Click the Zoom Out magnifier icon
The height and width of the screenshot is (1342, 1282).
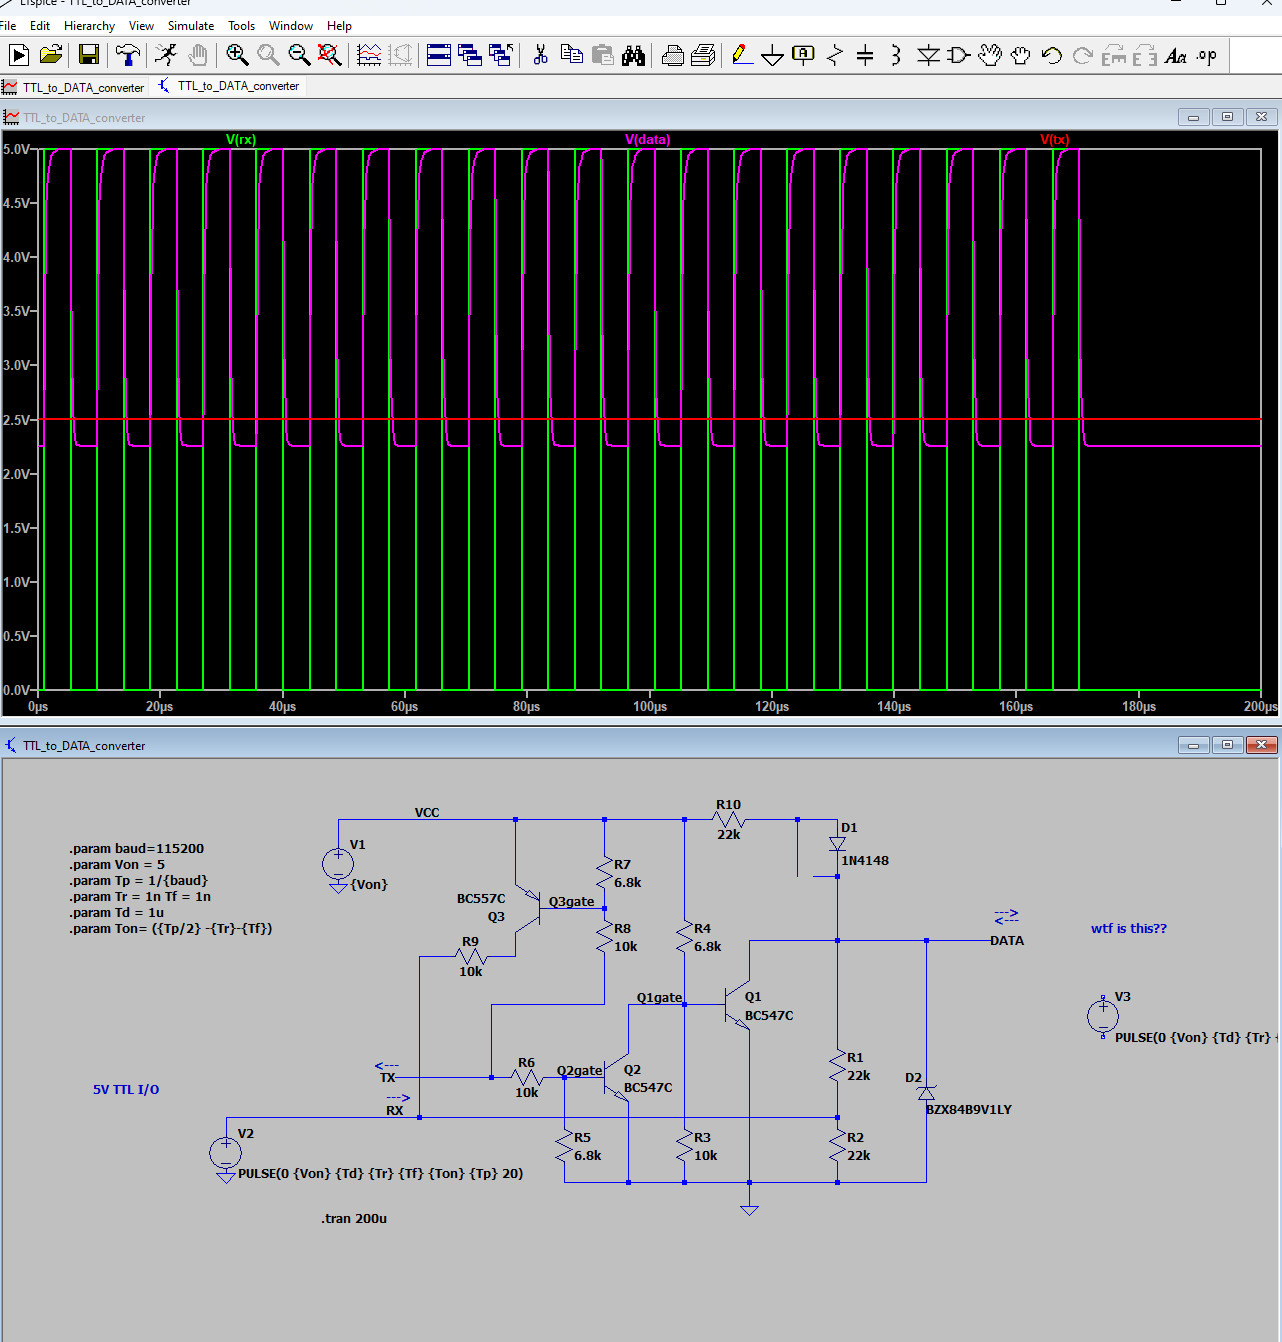(298, 55)
